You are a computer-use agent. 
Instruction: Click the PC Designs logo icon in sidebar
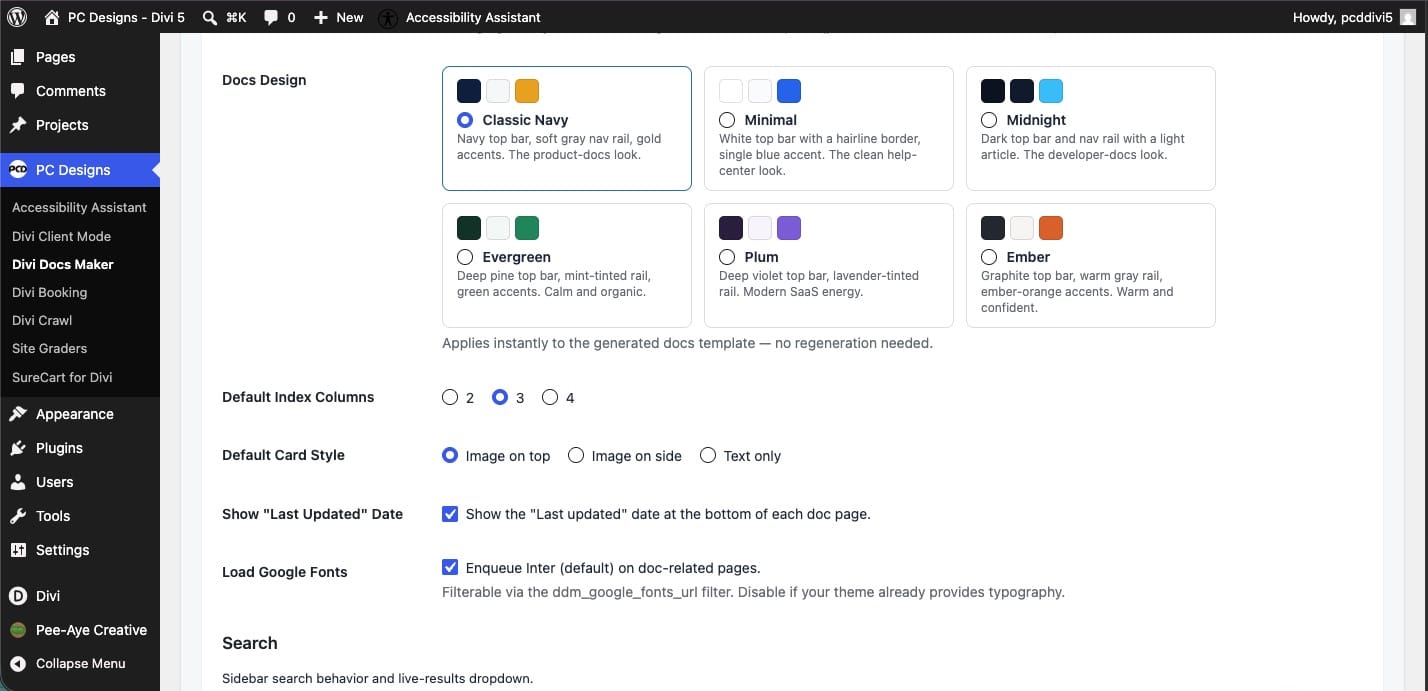point(18,170)
